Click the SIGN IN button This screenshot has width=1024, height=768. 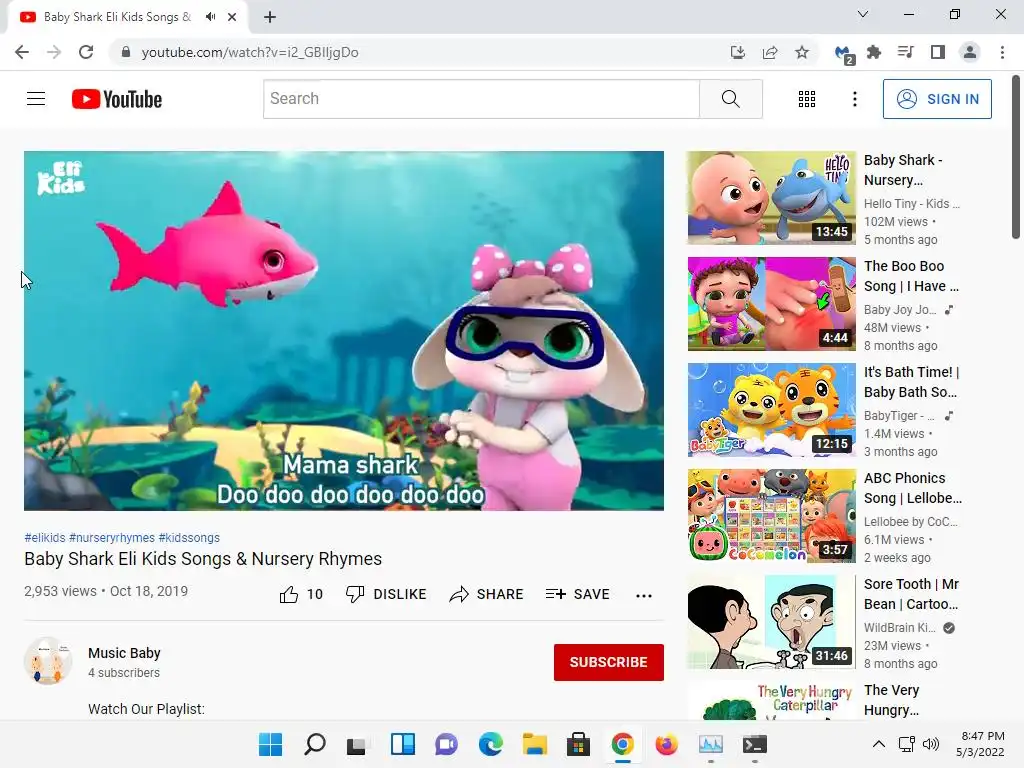937,99
